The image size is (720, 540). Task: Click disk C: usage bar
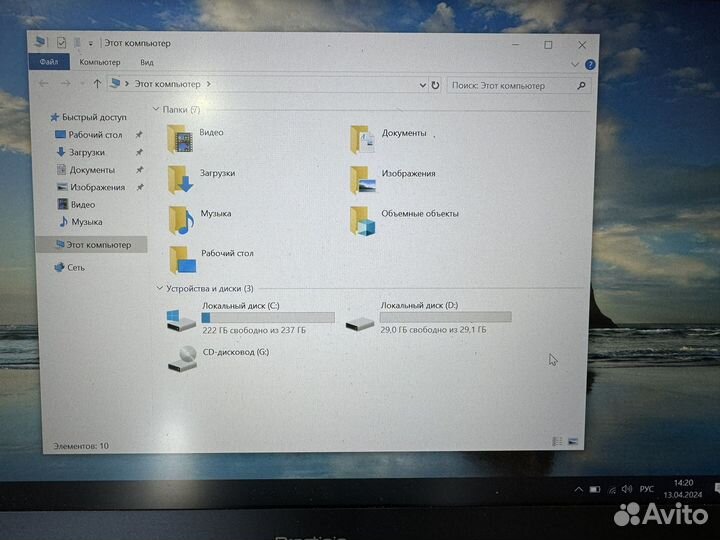[268, 317]
